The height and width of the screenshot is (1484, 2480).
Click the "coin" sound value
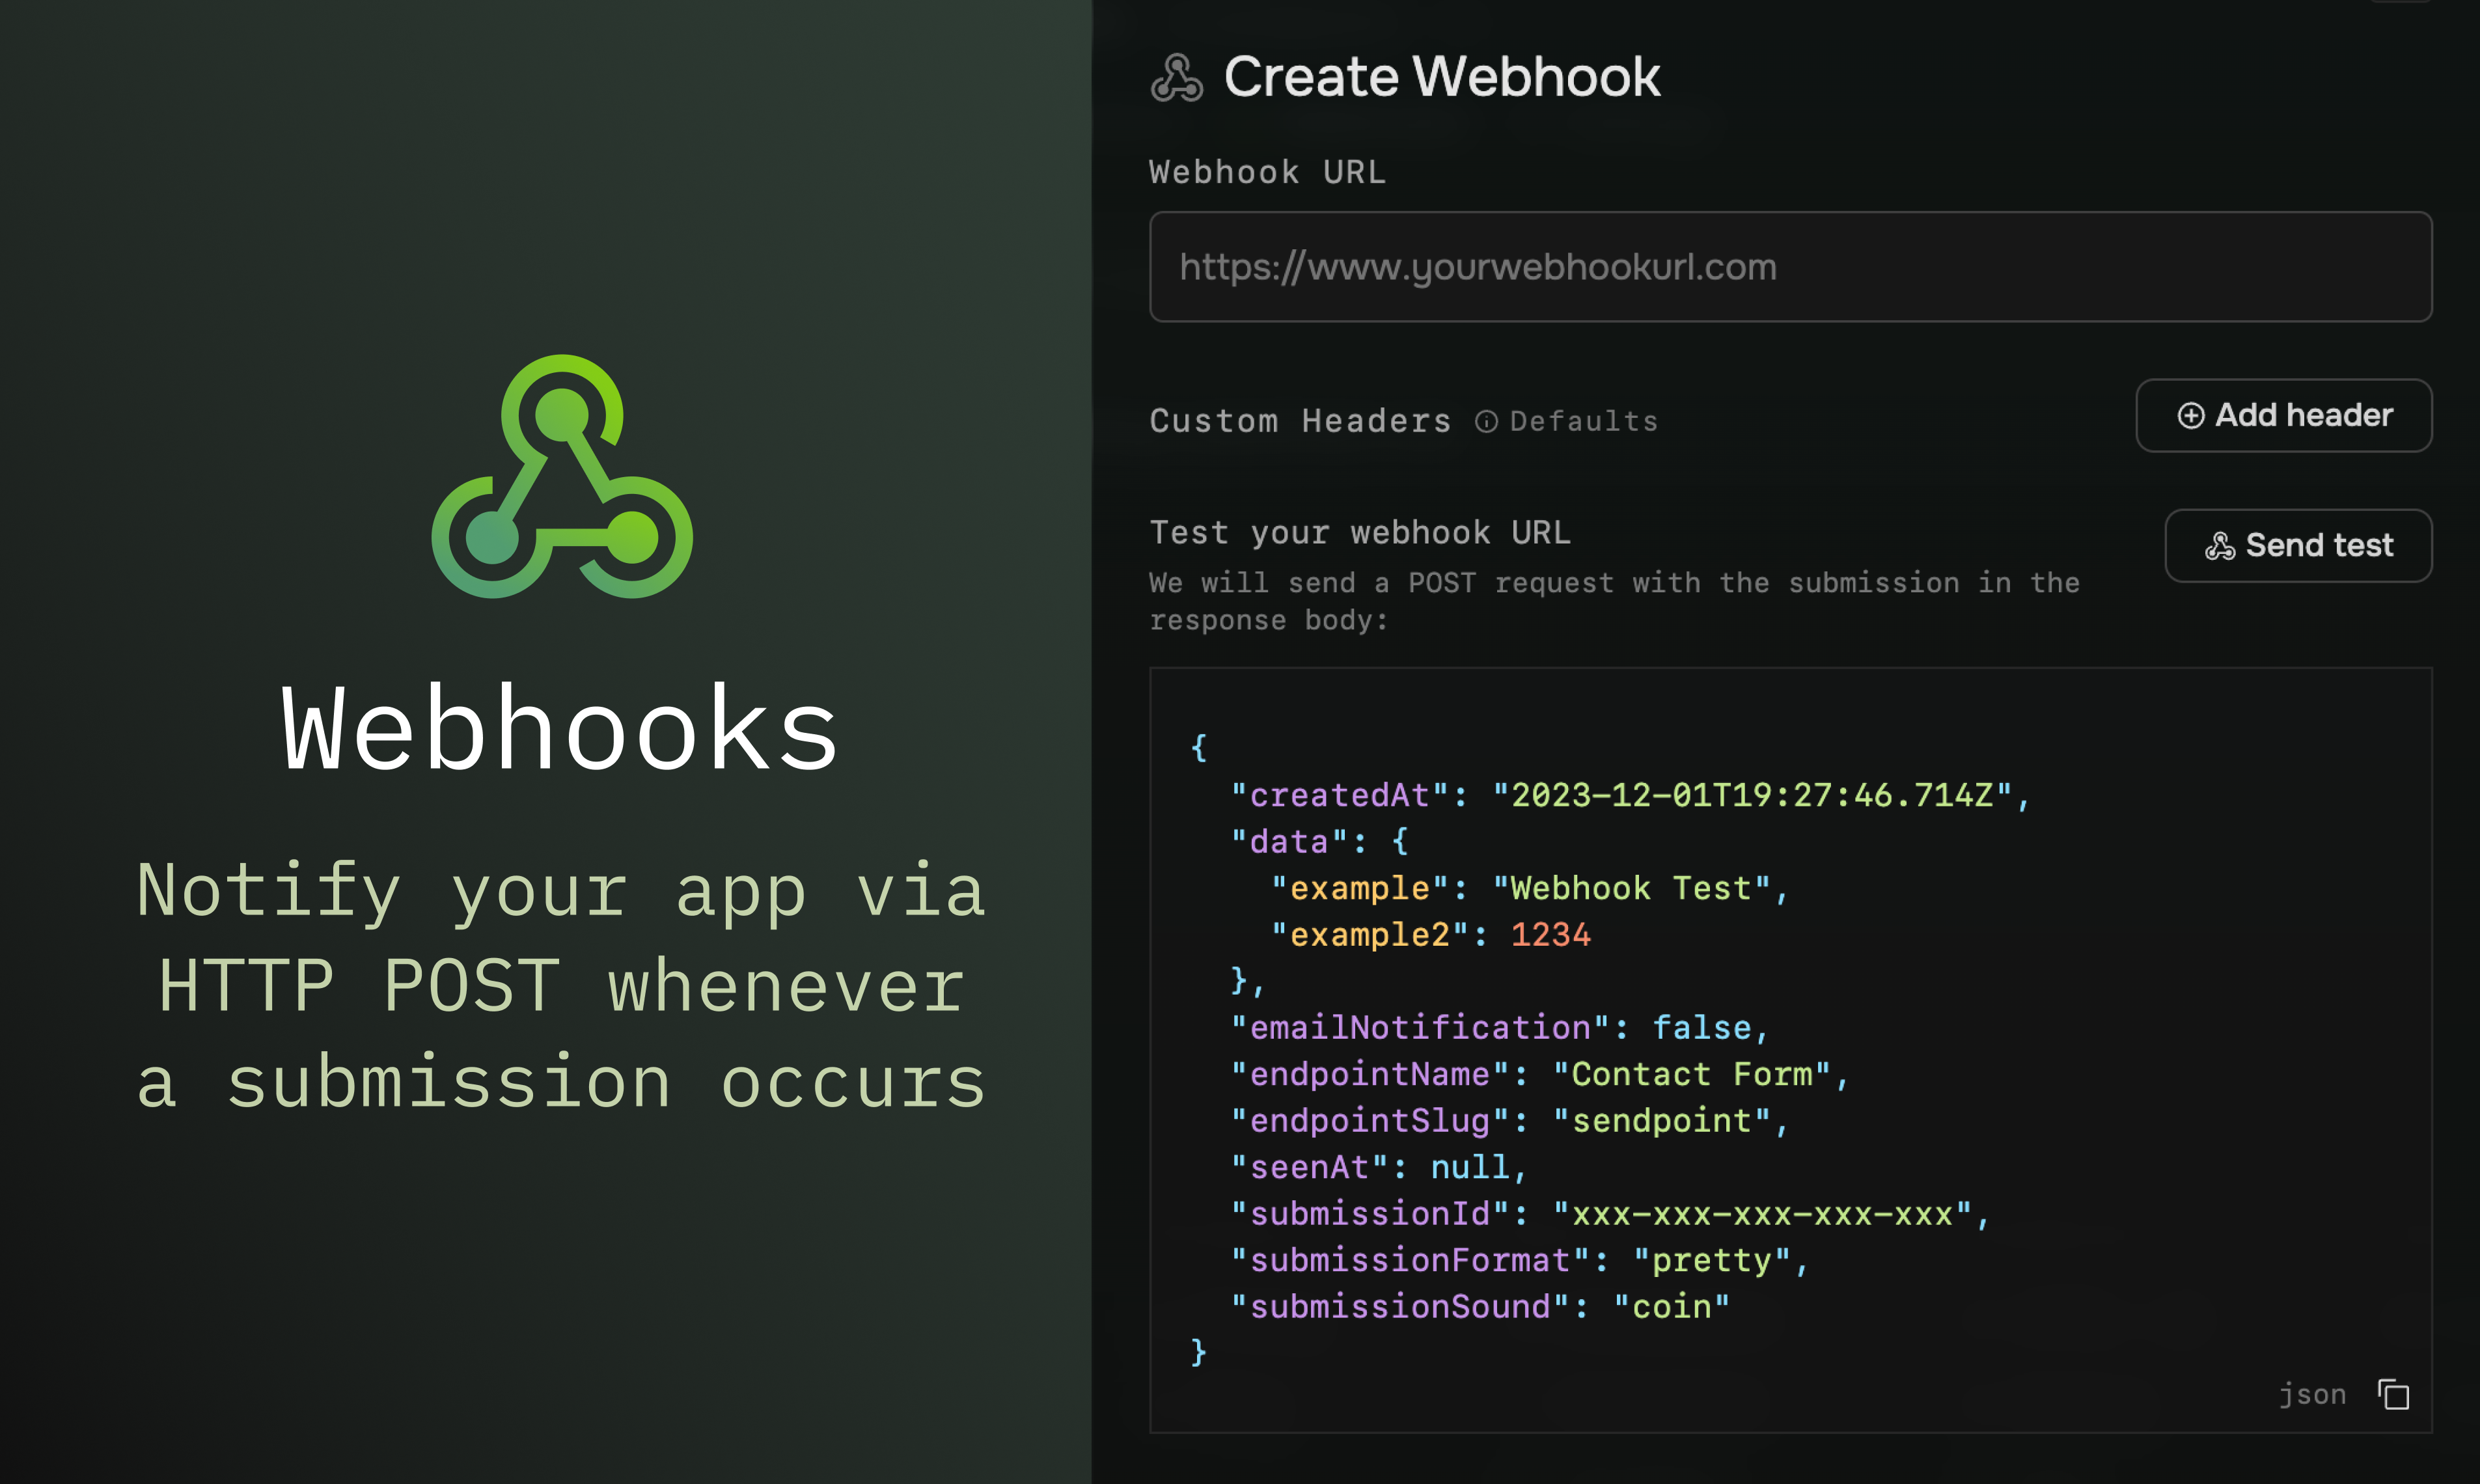pos(1672,1306)
